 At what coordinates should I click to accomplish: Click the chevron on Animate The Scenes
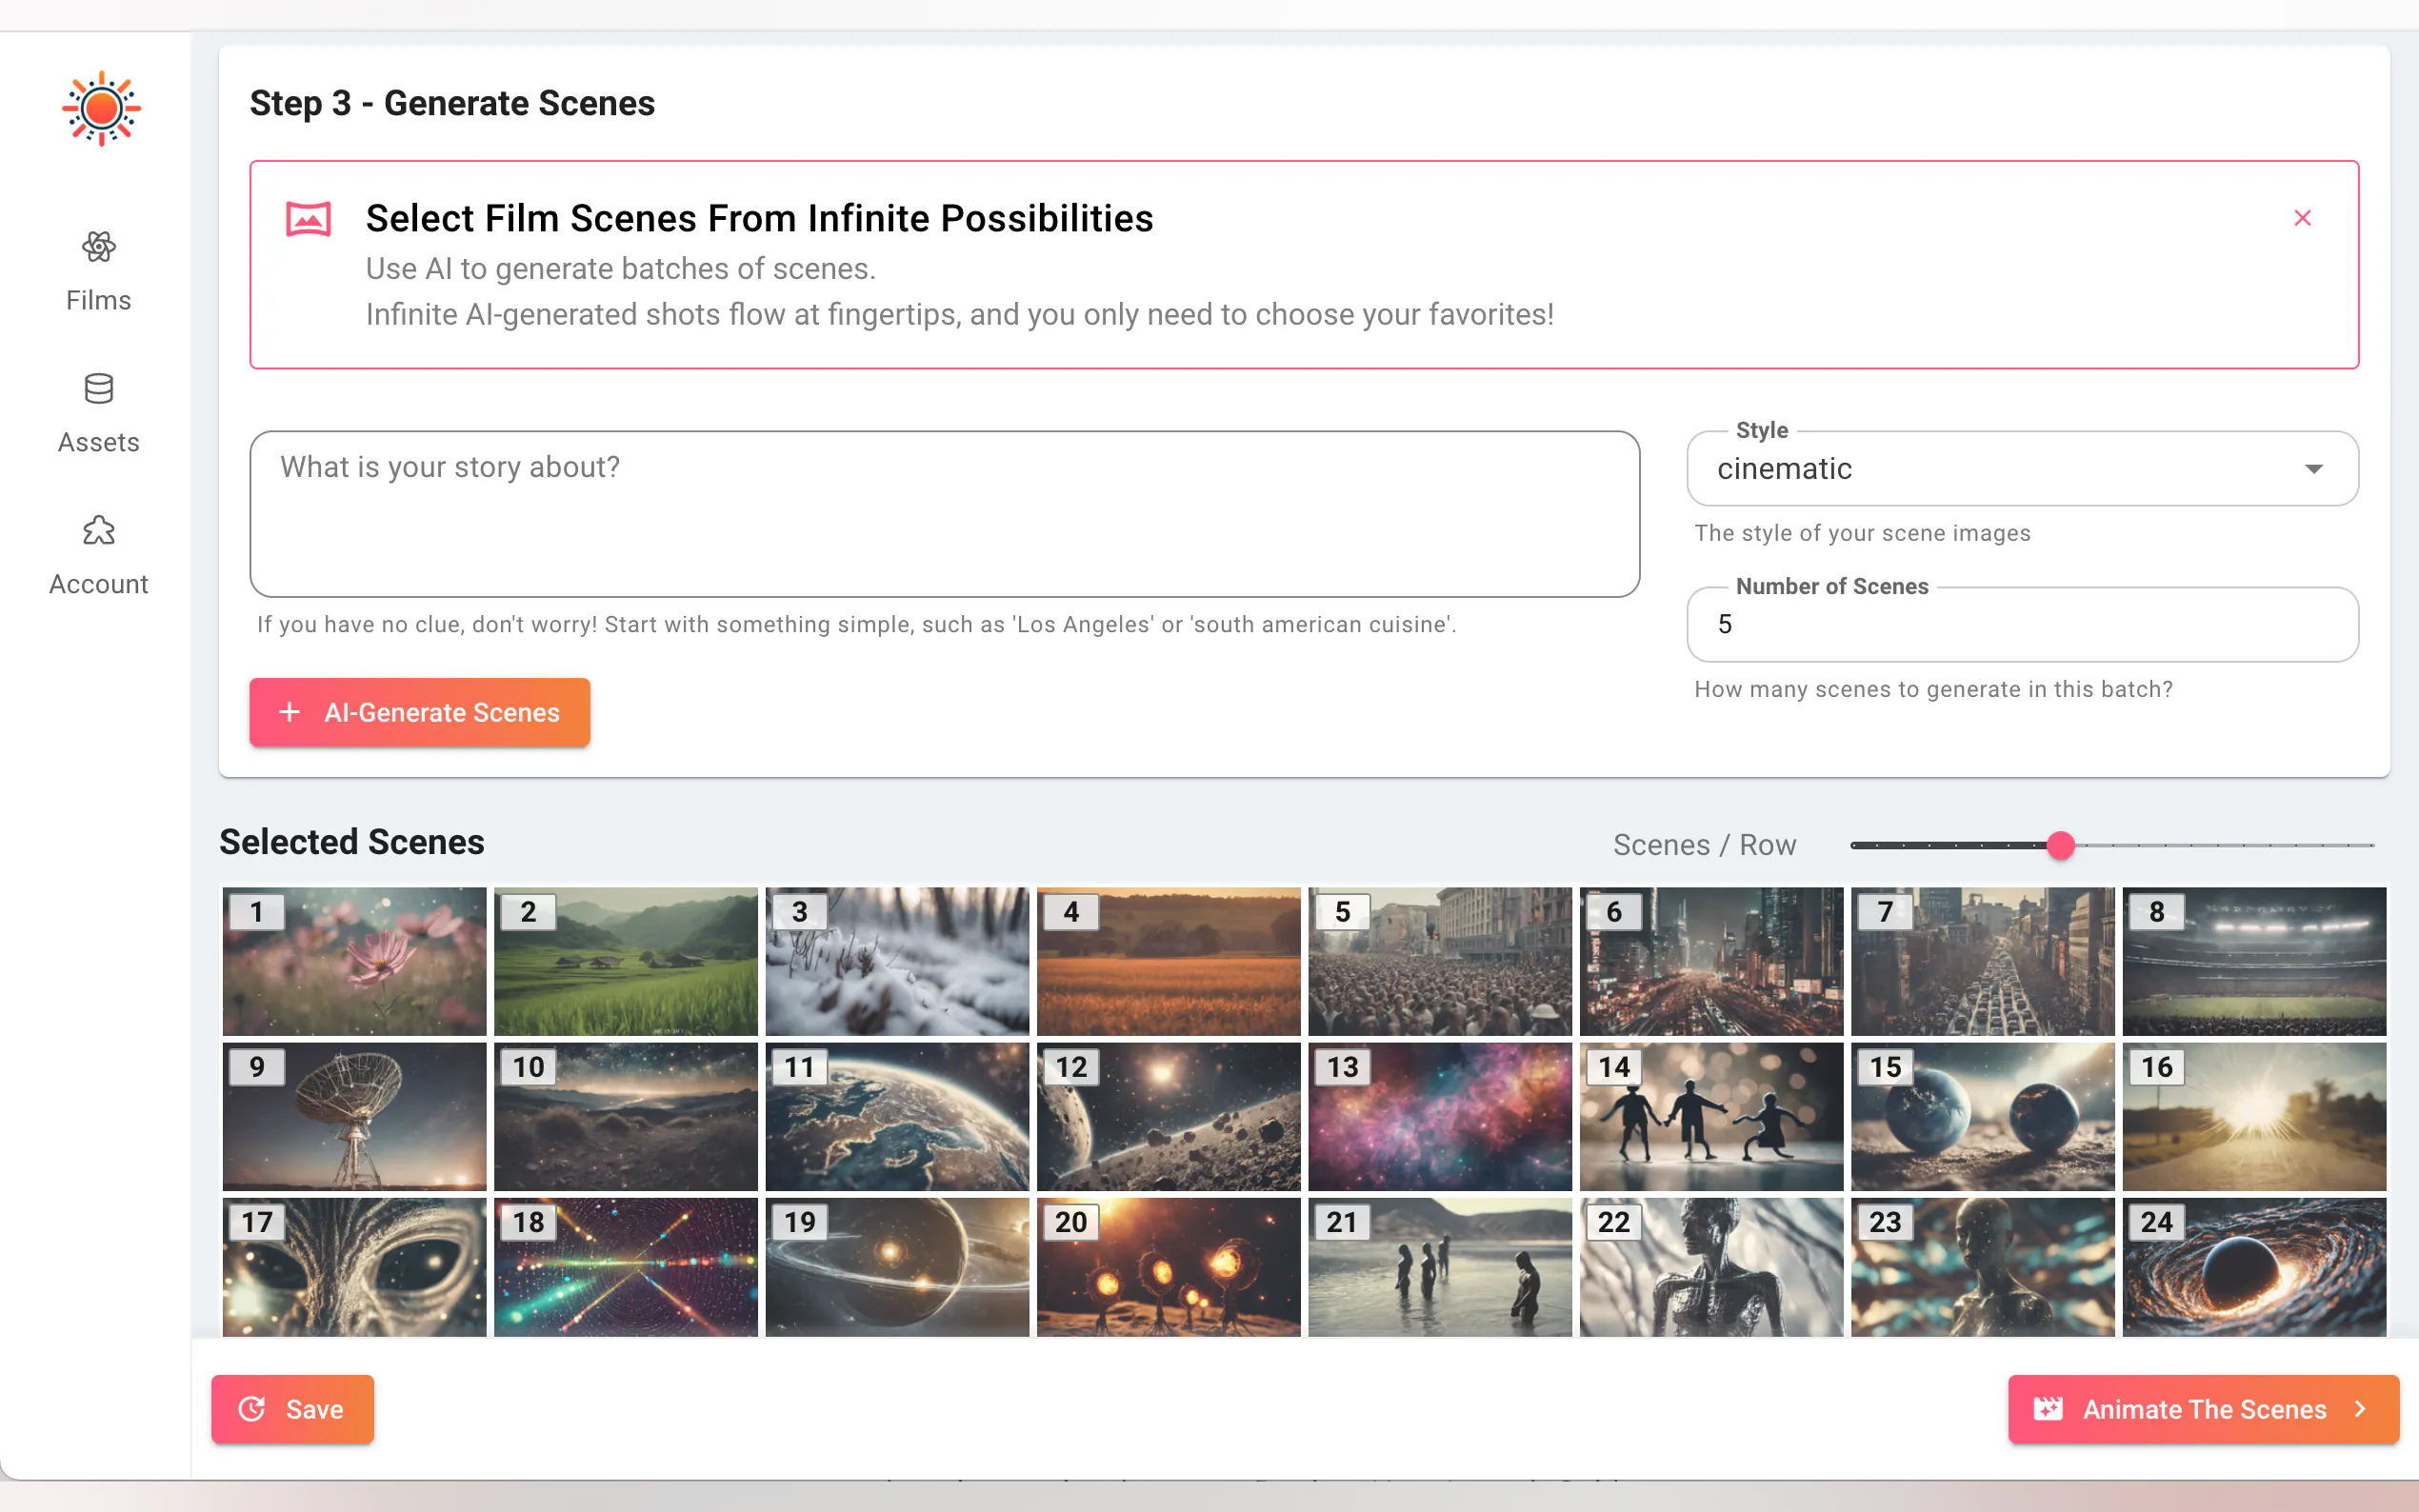point(2361,1409)
